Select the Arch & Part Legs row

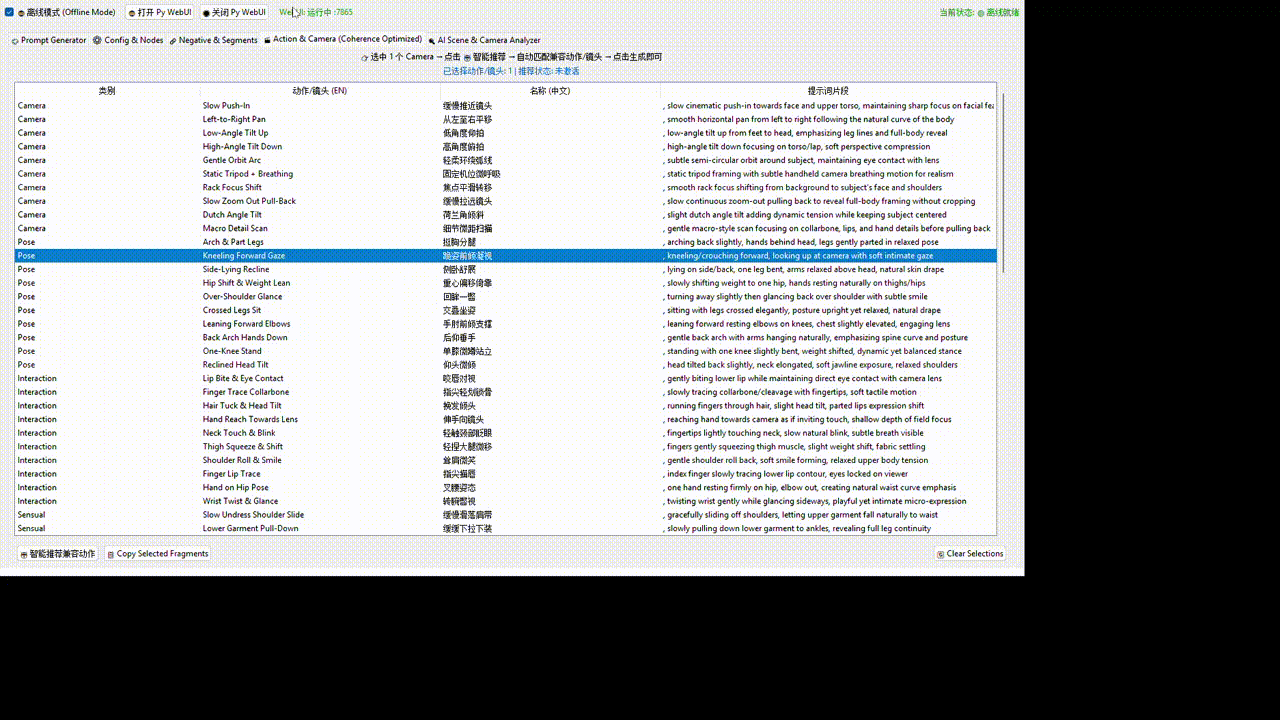click(506, 242)
